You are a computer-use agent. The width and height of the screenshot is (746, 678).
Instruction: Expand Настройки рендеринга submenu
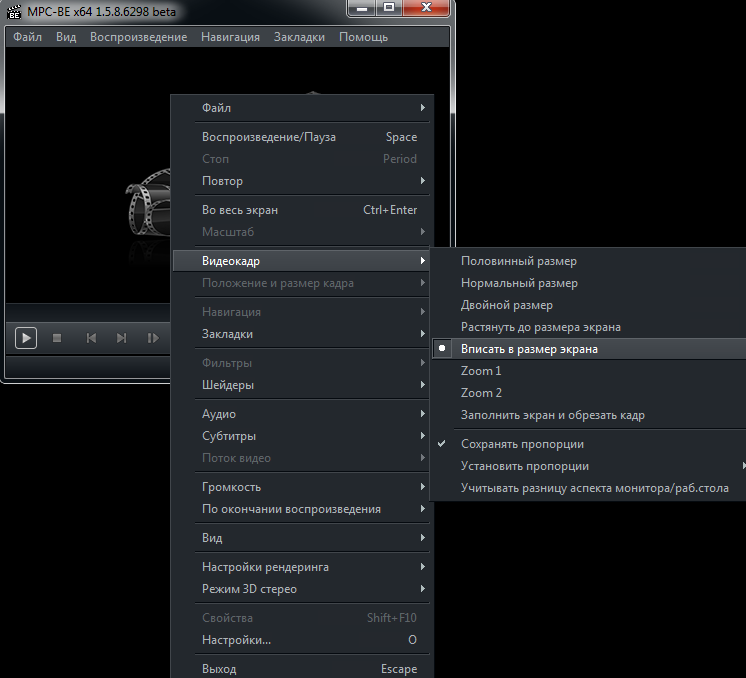pos(301,567)
